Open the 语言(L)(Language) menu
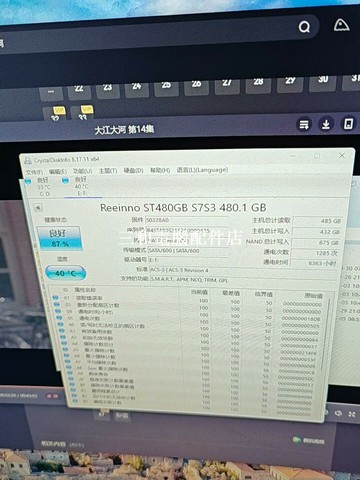Viewport: 360px width, 480px height. pyautogui.click(x=202, y=170)
